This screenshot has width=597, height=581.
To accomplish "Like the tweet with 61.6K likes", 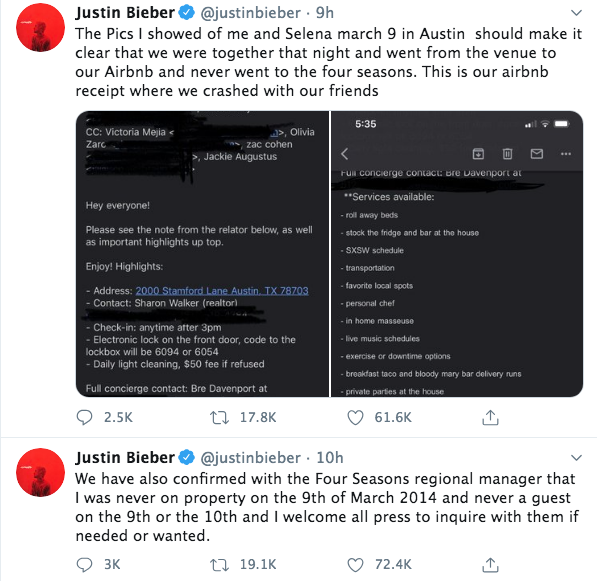I will (x=355, y=417).
